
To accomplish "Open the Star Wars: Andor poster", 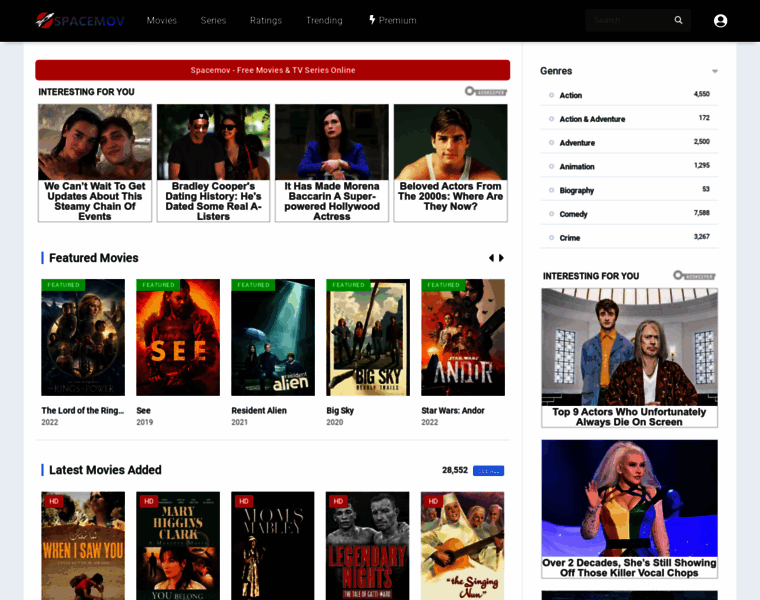I will coord(463,337).
